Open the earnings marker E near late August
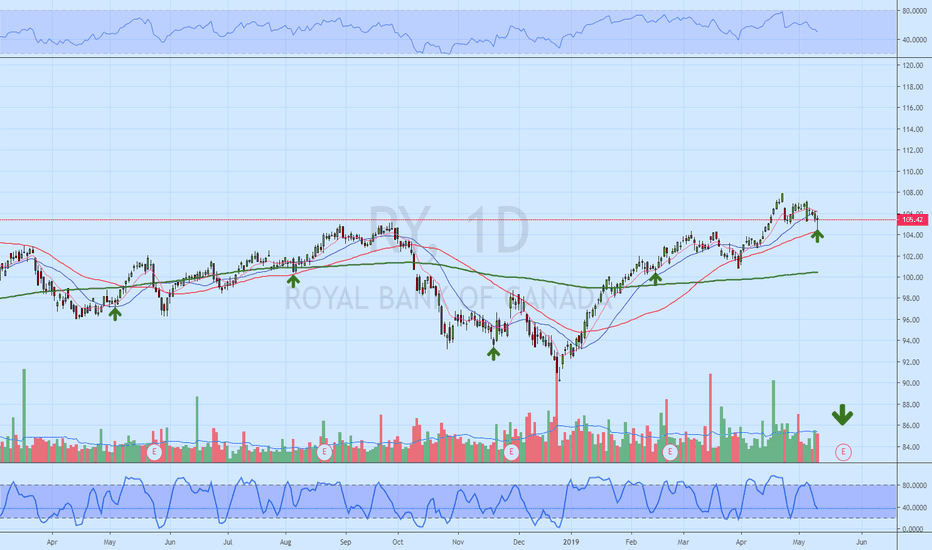Image resolution: width=932 pixels, height=550 pixels. click(324, 452)
